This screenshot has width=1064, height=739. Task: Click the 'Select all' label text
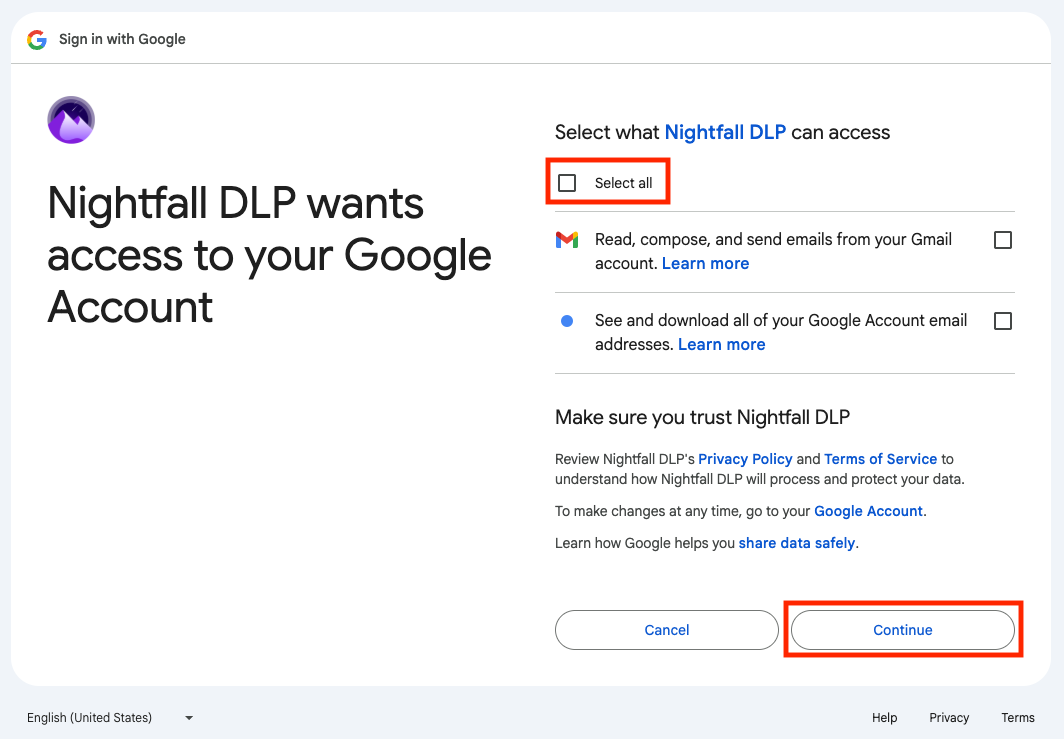623,183
